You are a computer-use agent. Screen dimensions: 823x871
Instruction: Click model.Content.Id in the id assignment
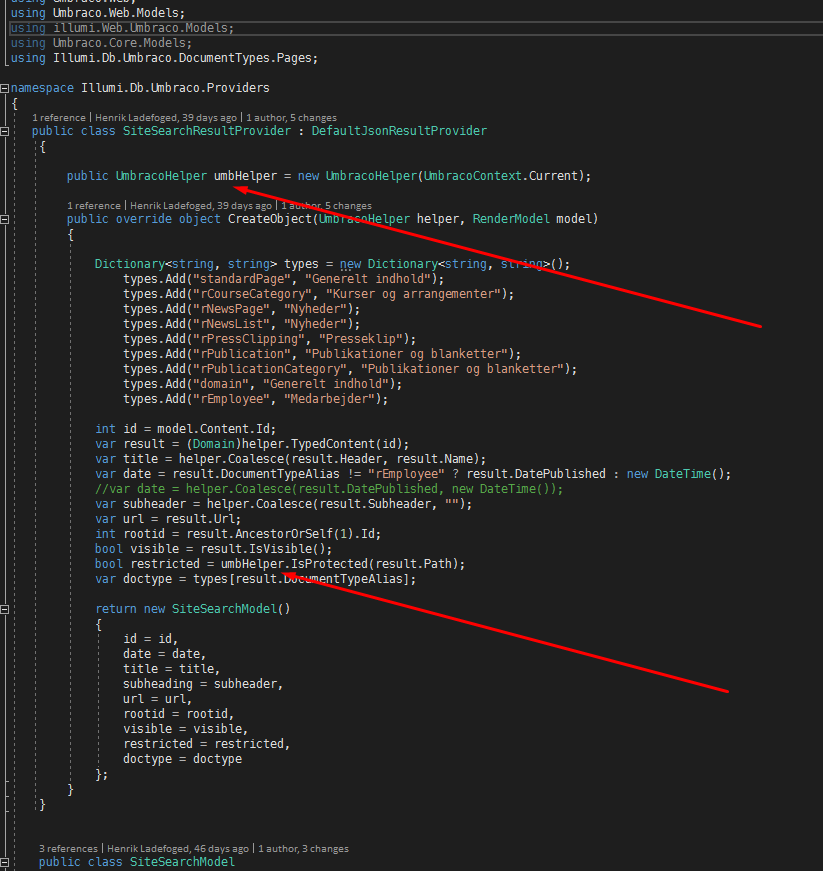click(x=214, y=429)
